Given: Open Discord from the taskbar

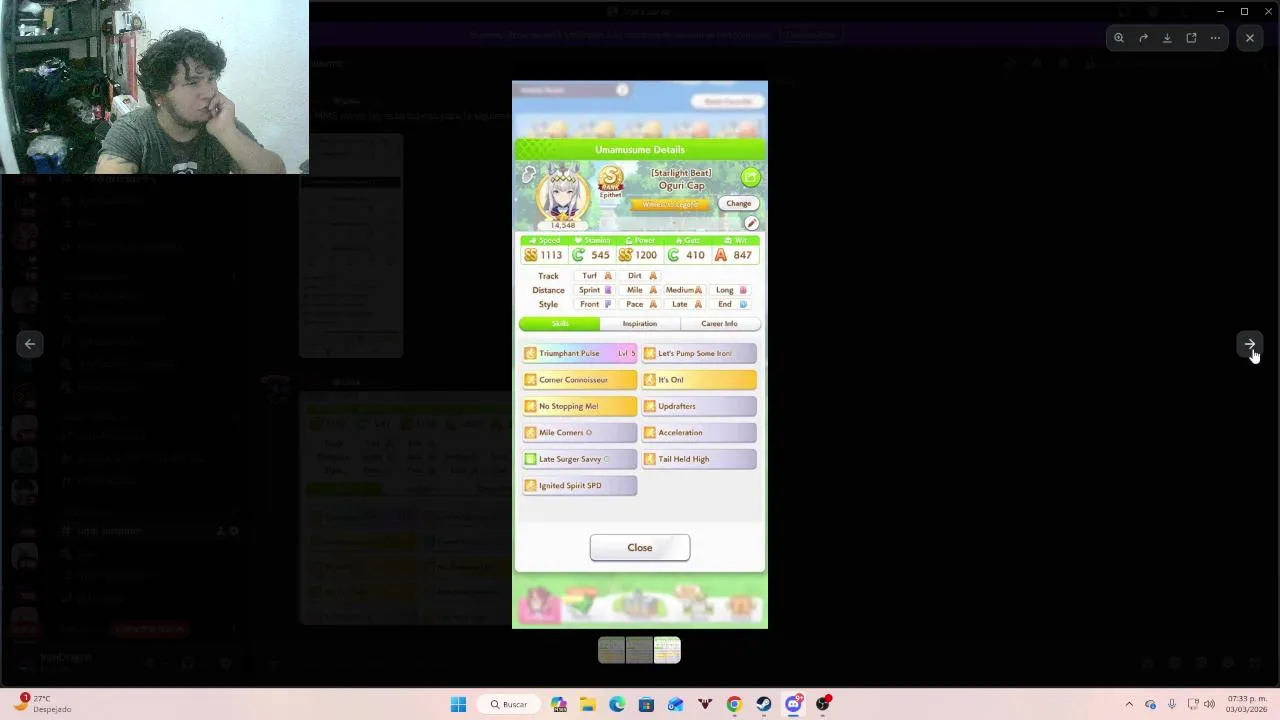Looking at the screenshot, I should (x=793, y=705).
